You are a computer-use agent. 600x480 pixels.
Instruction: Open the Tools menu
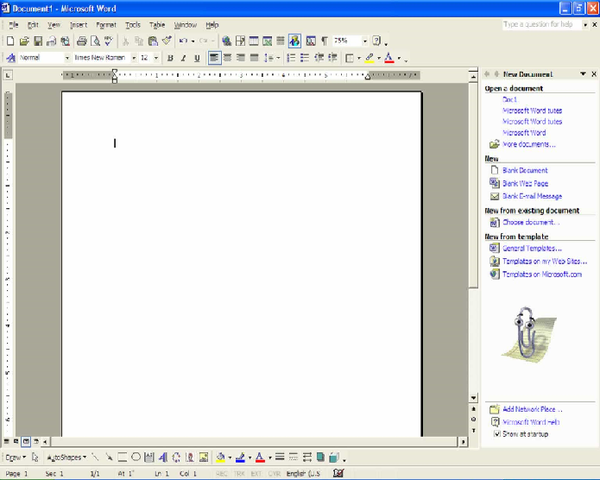(133, 25)
